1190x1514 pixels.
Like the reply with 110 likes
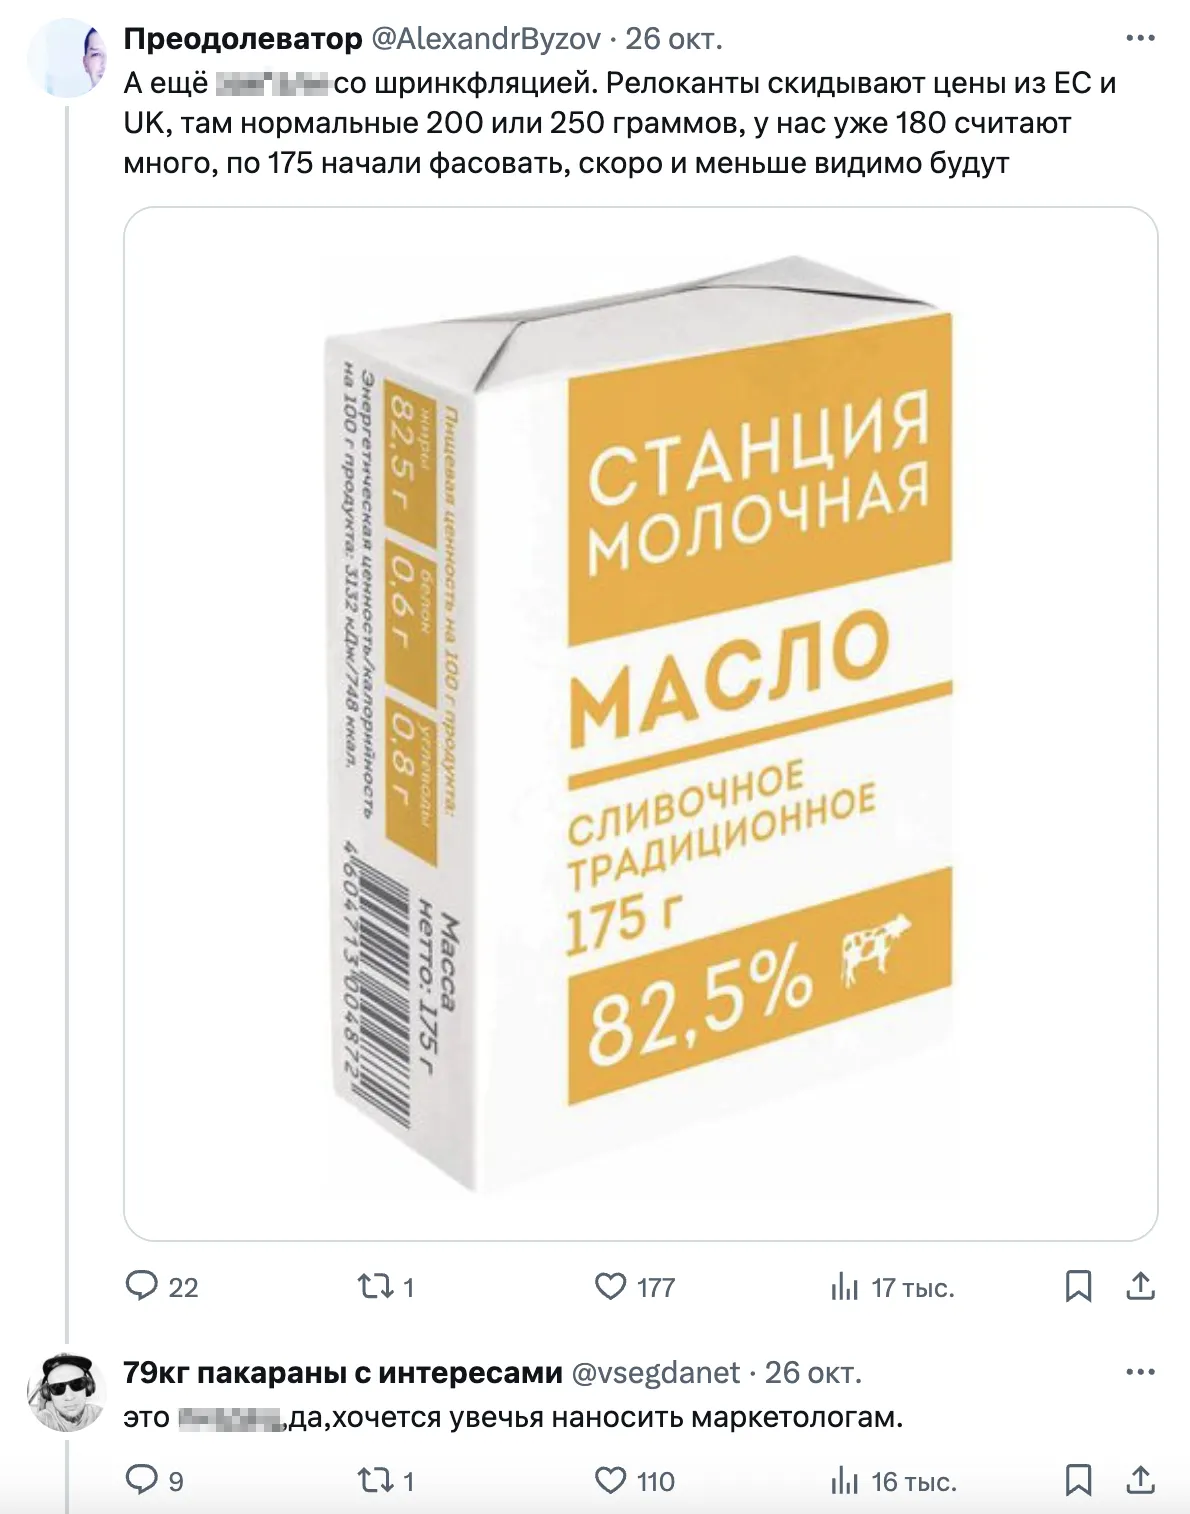(x=610, y=1480)
